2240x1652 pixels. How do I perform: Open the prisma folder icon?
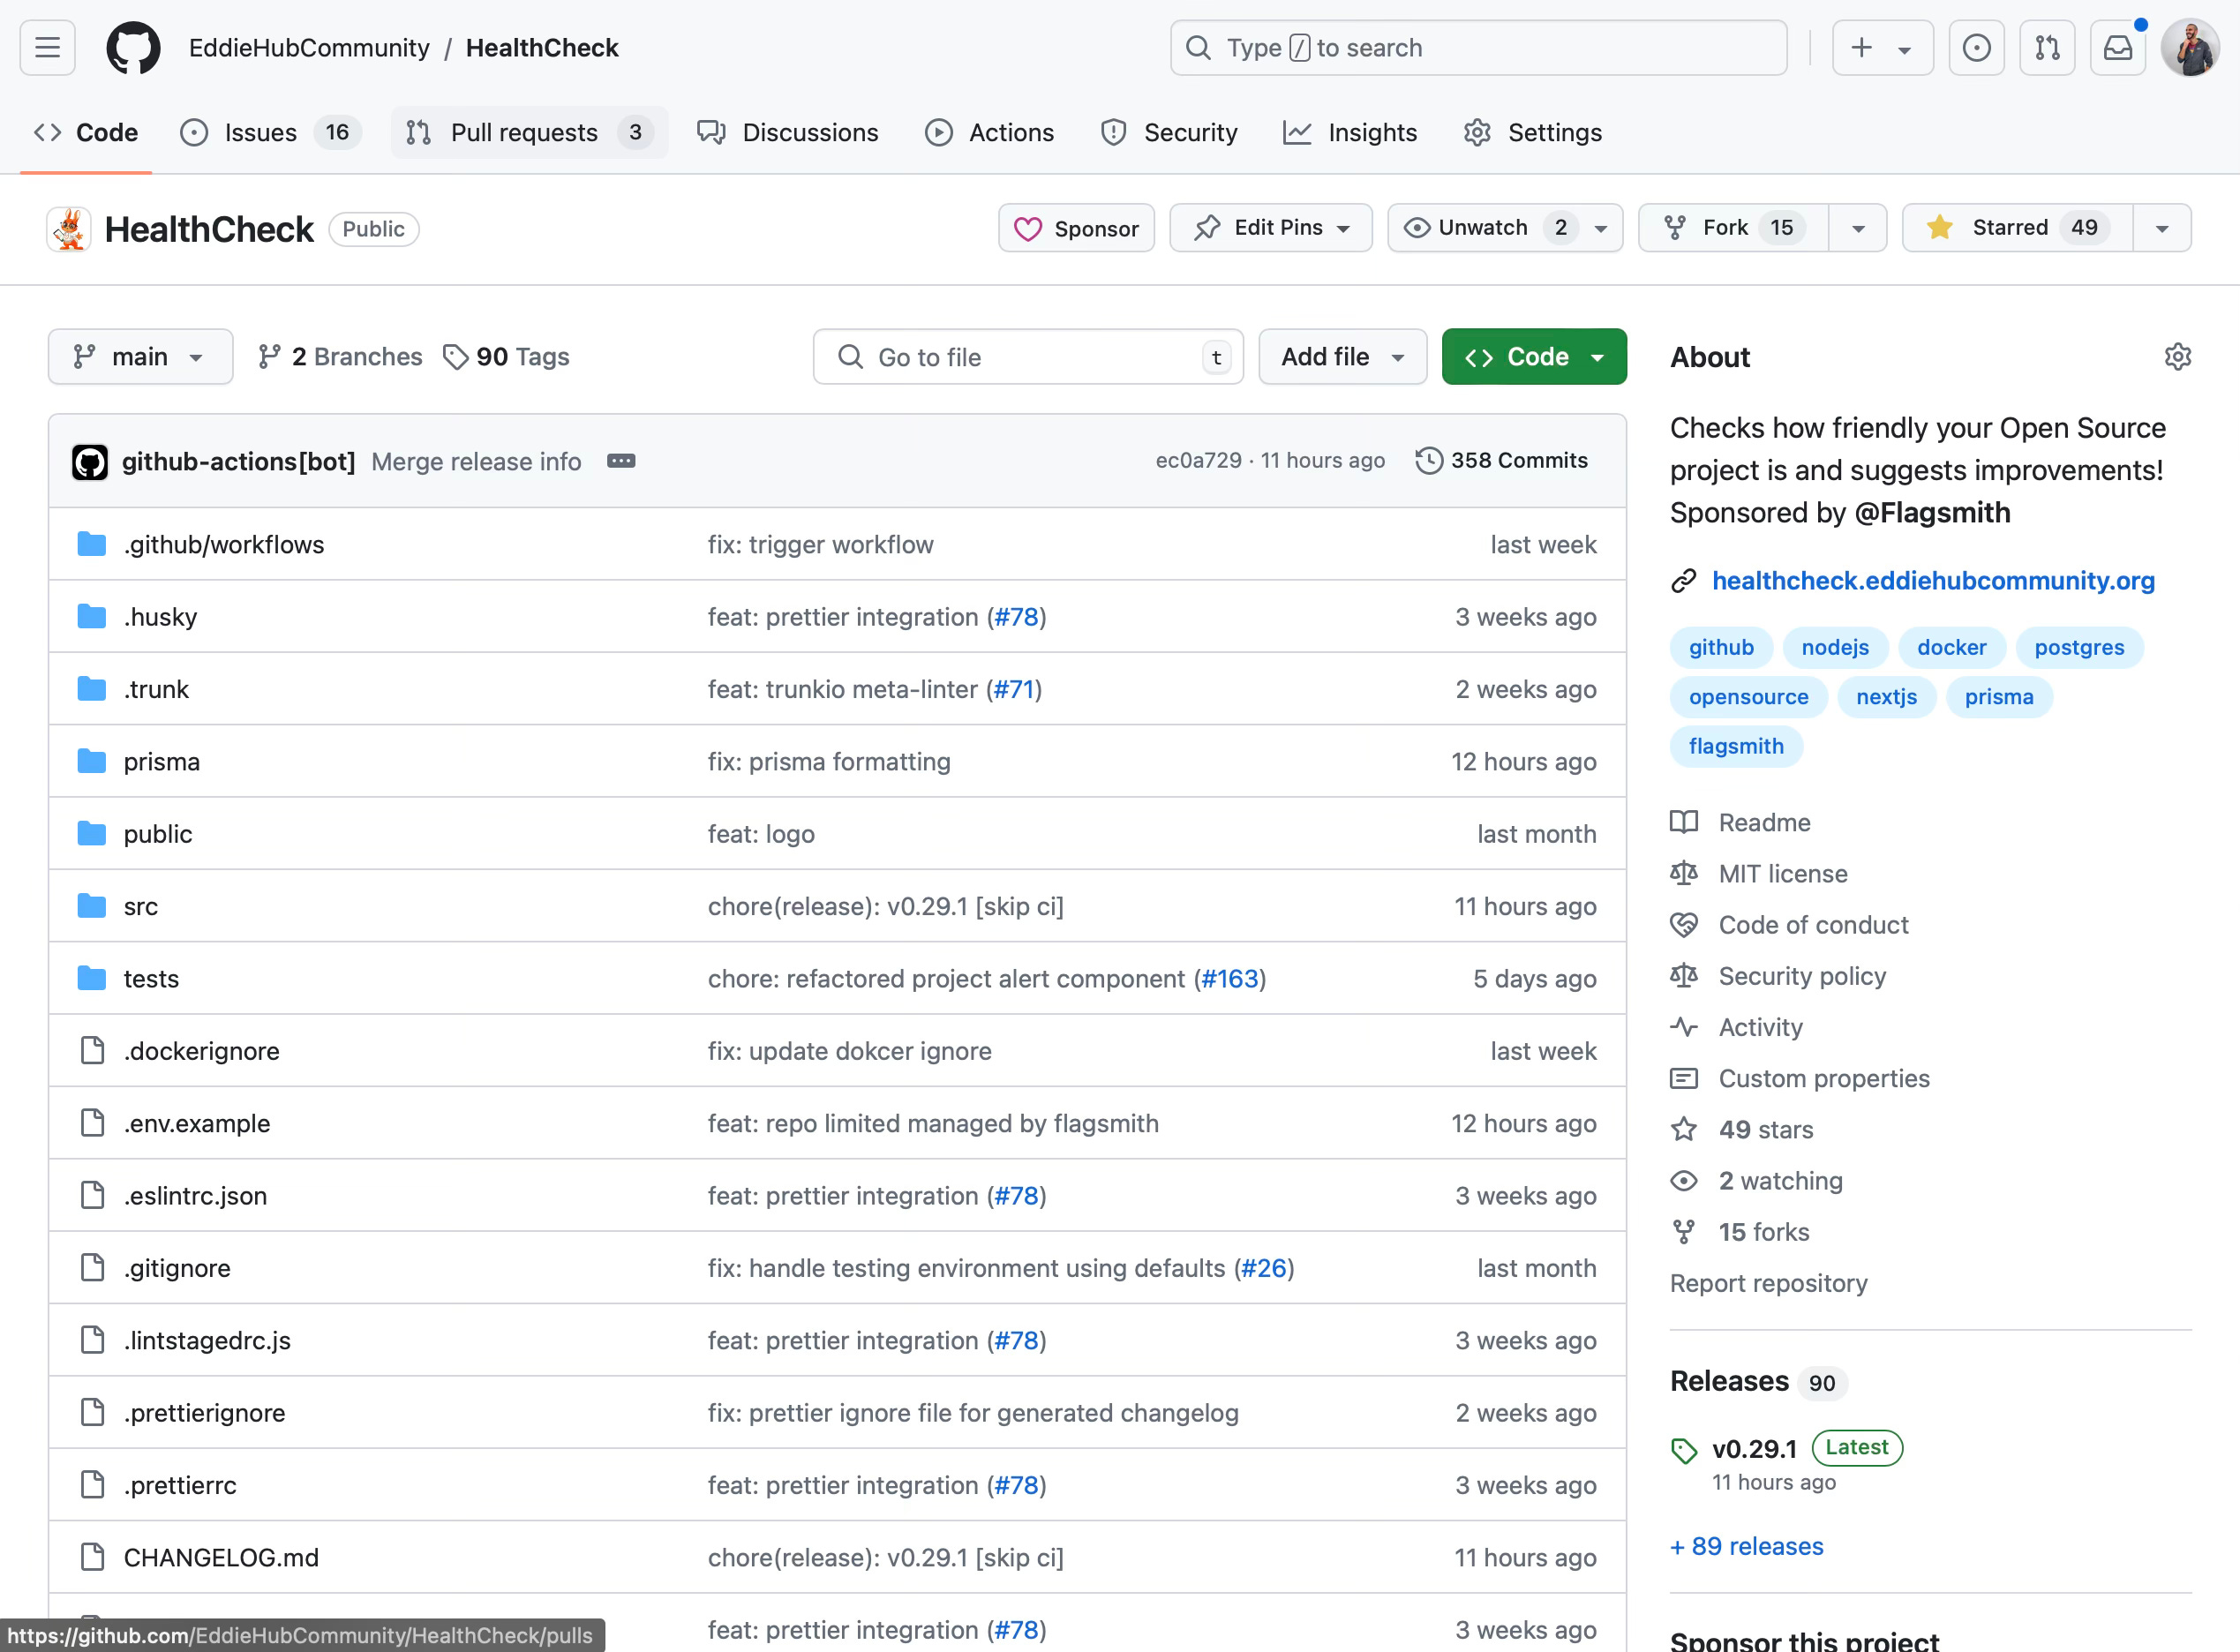[x=92, y=761]
